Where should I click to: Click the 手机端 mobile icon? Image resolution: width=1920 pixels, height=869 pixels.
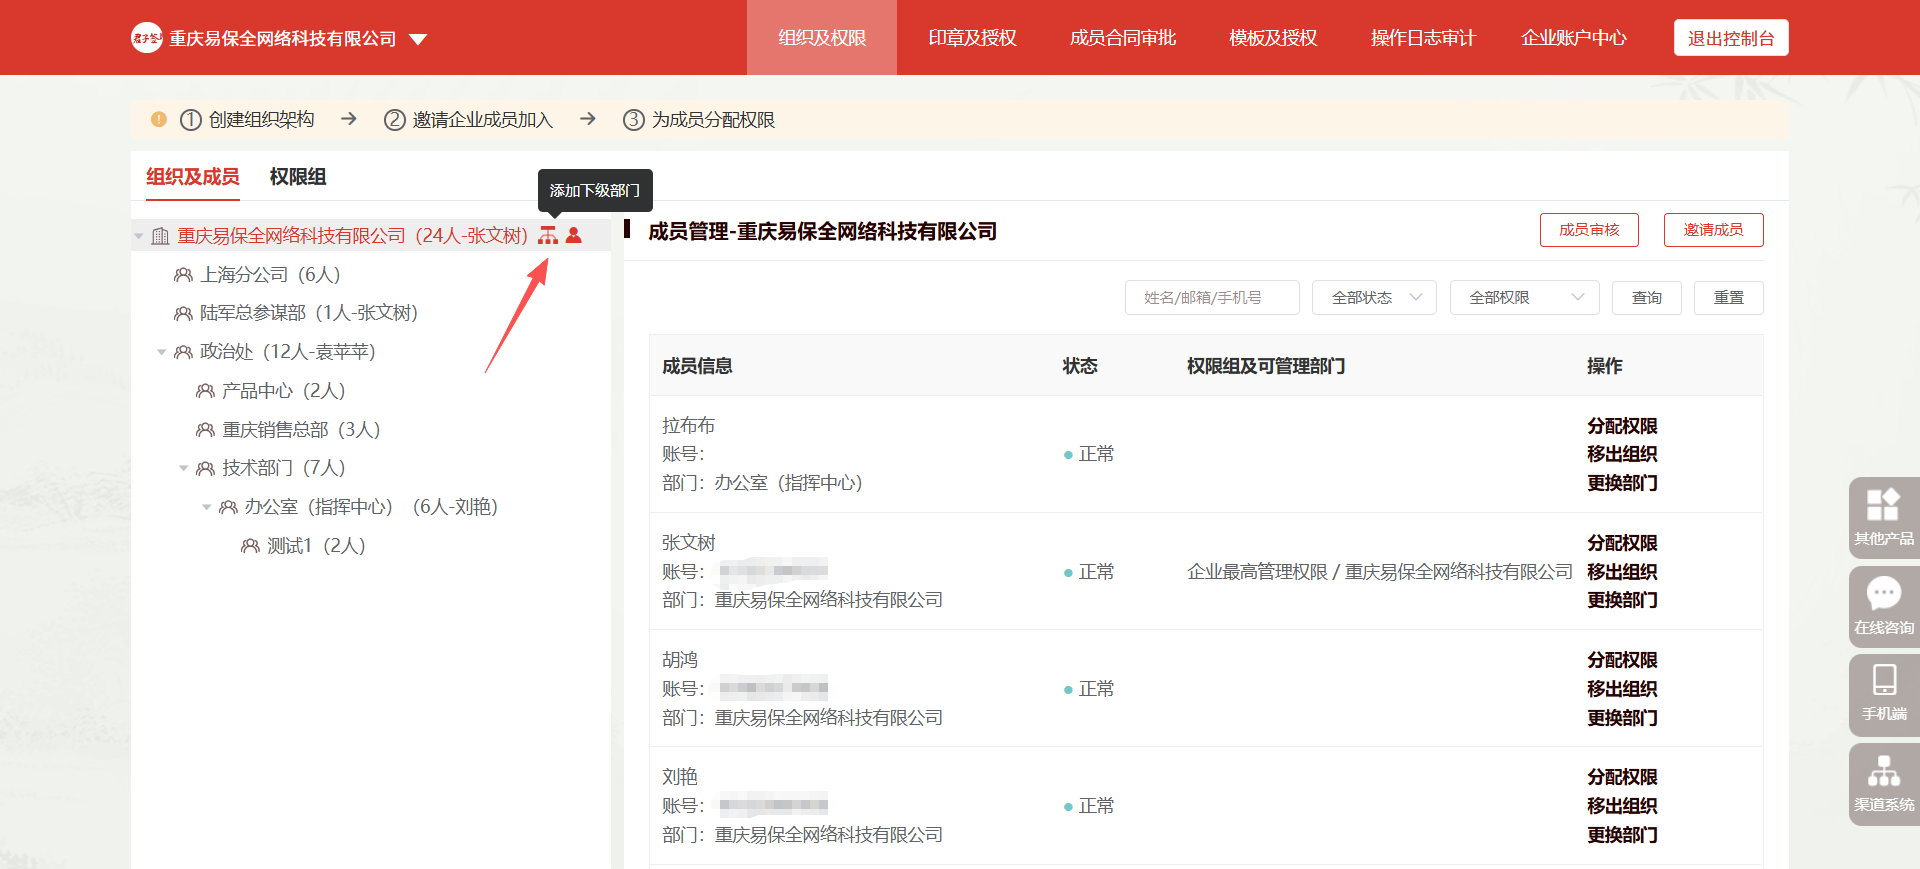pos(1883,693)
